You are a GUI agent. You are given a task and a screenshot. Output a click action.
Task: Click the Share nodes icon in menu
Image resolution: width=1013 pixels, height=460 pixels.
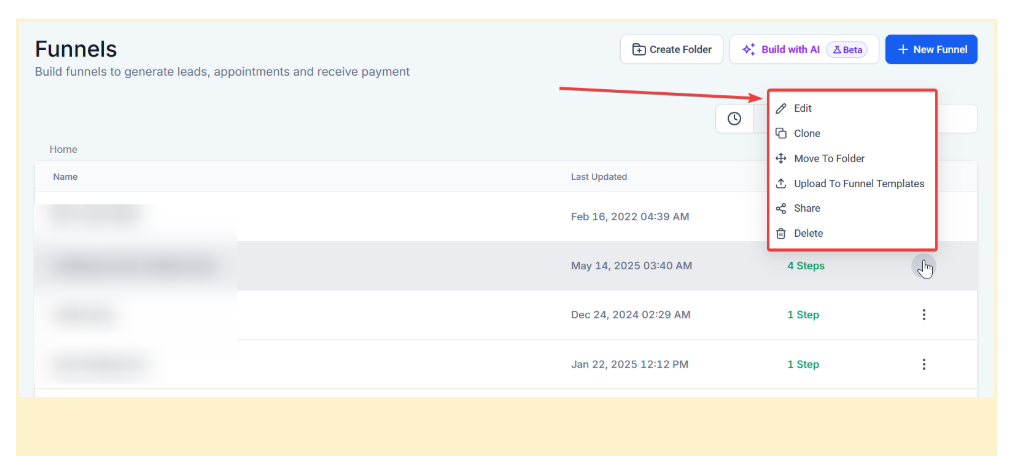click(781, 208)
